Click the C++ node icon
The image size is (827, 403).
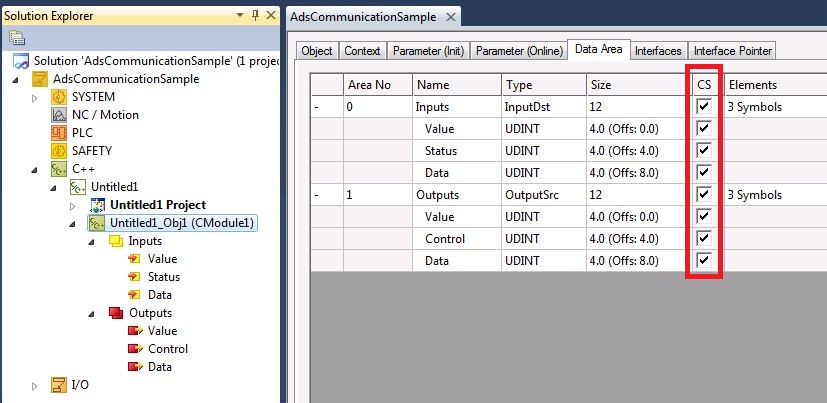click(59, 169)
